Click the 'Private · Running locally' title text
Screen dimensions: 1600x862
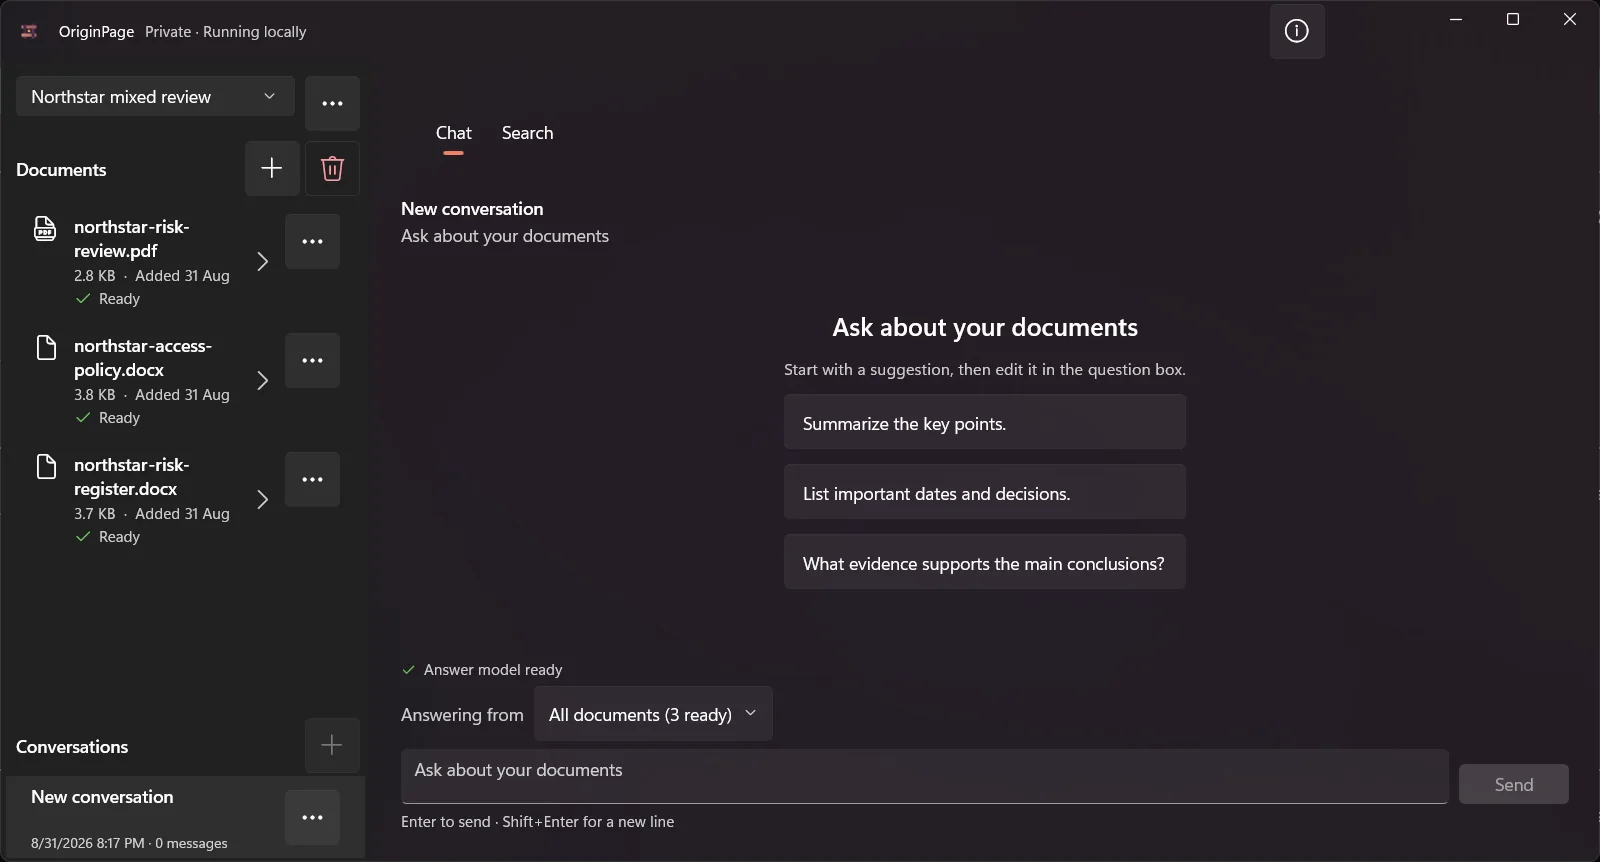point(226,32)
